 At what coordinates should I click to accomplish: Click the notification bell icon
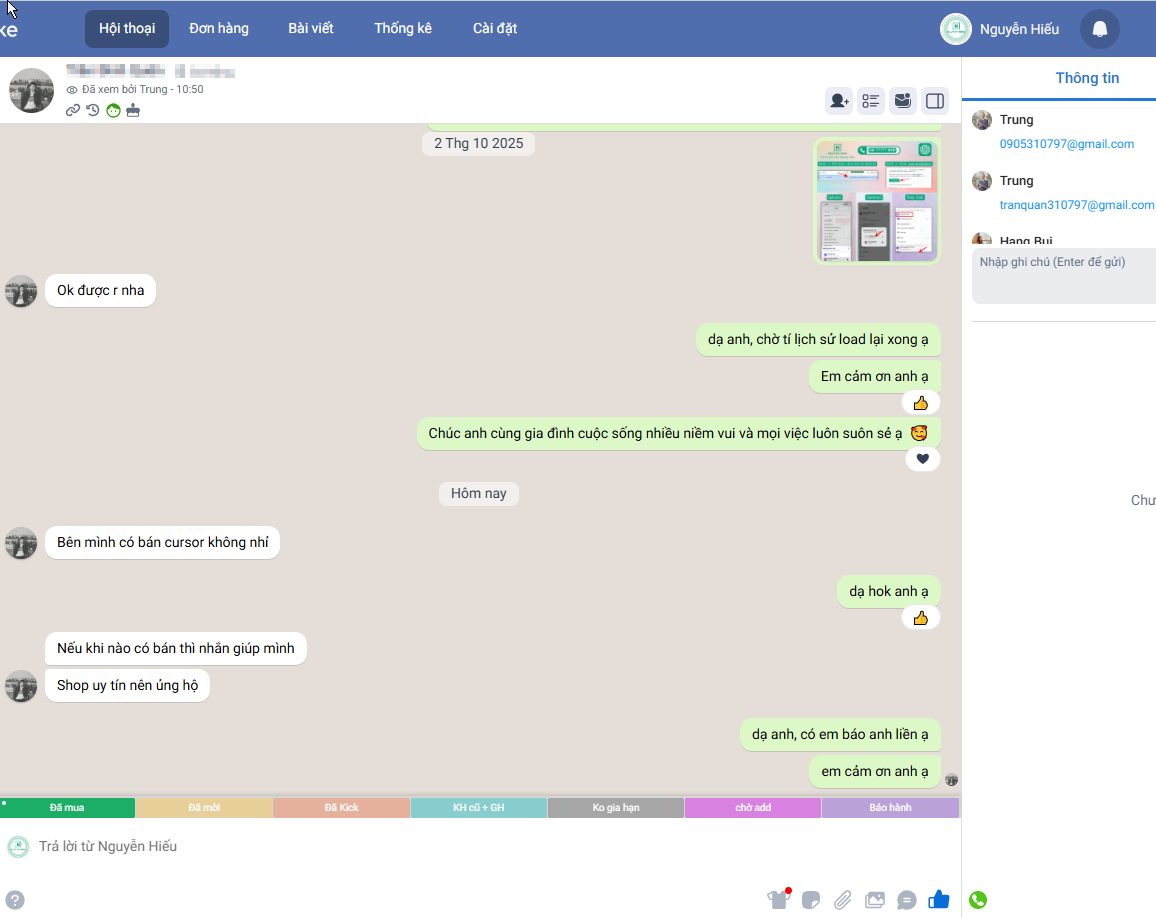(1100, 29)
